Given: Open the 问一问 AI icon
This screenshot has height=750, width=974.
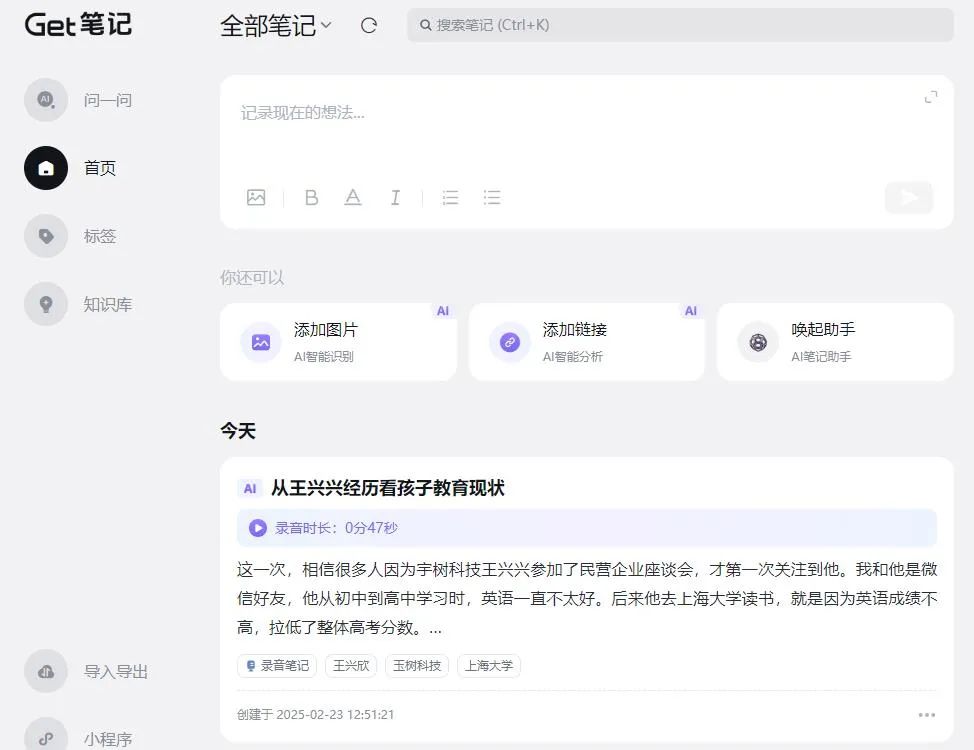Looking at the screenshot, I should tap(46, 99).
